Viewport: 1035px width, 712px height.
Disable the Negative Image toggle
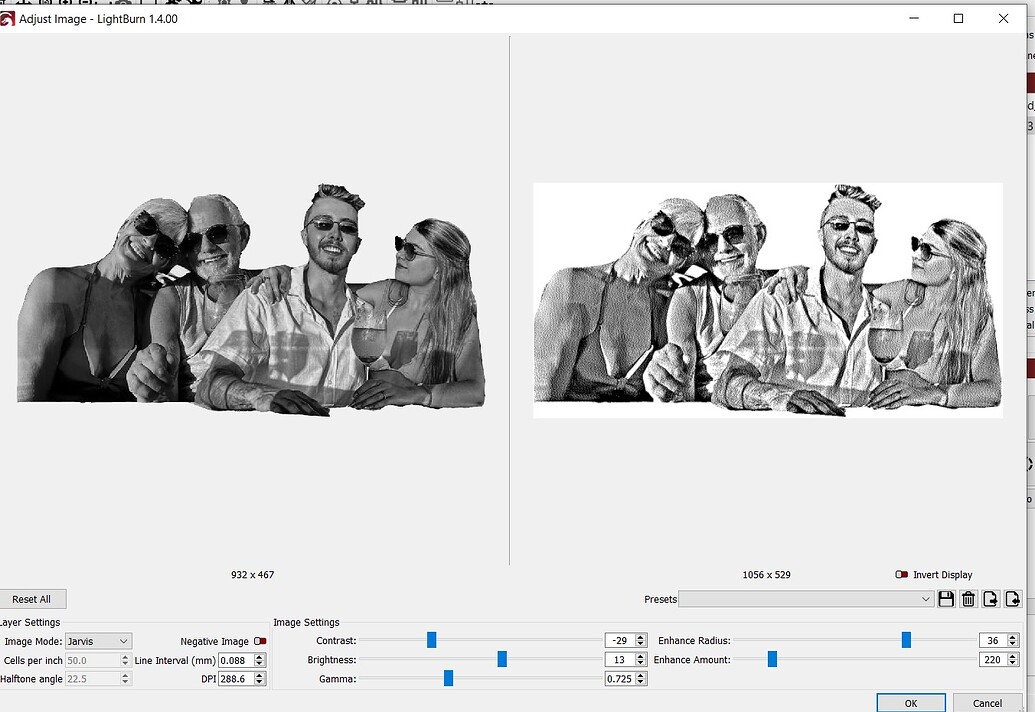pyautogui.click(x=259, y=641)
